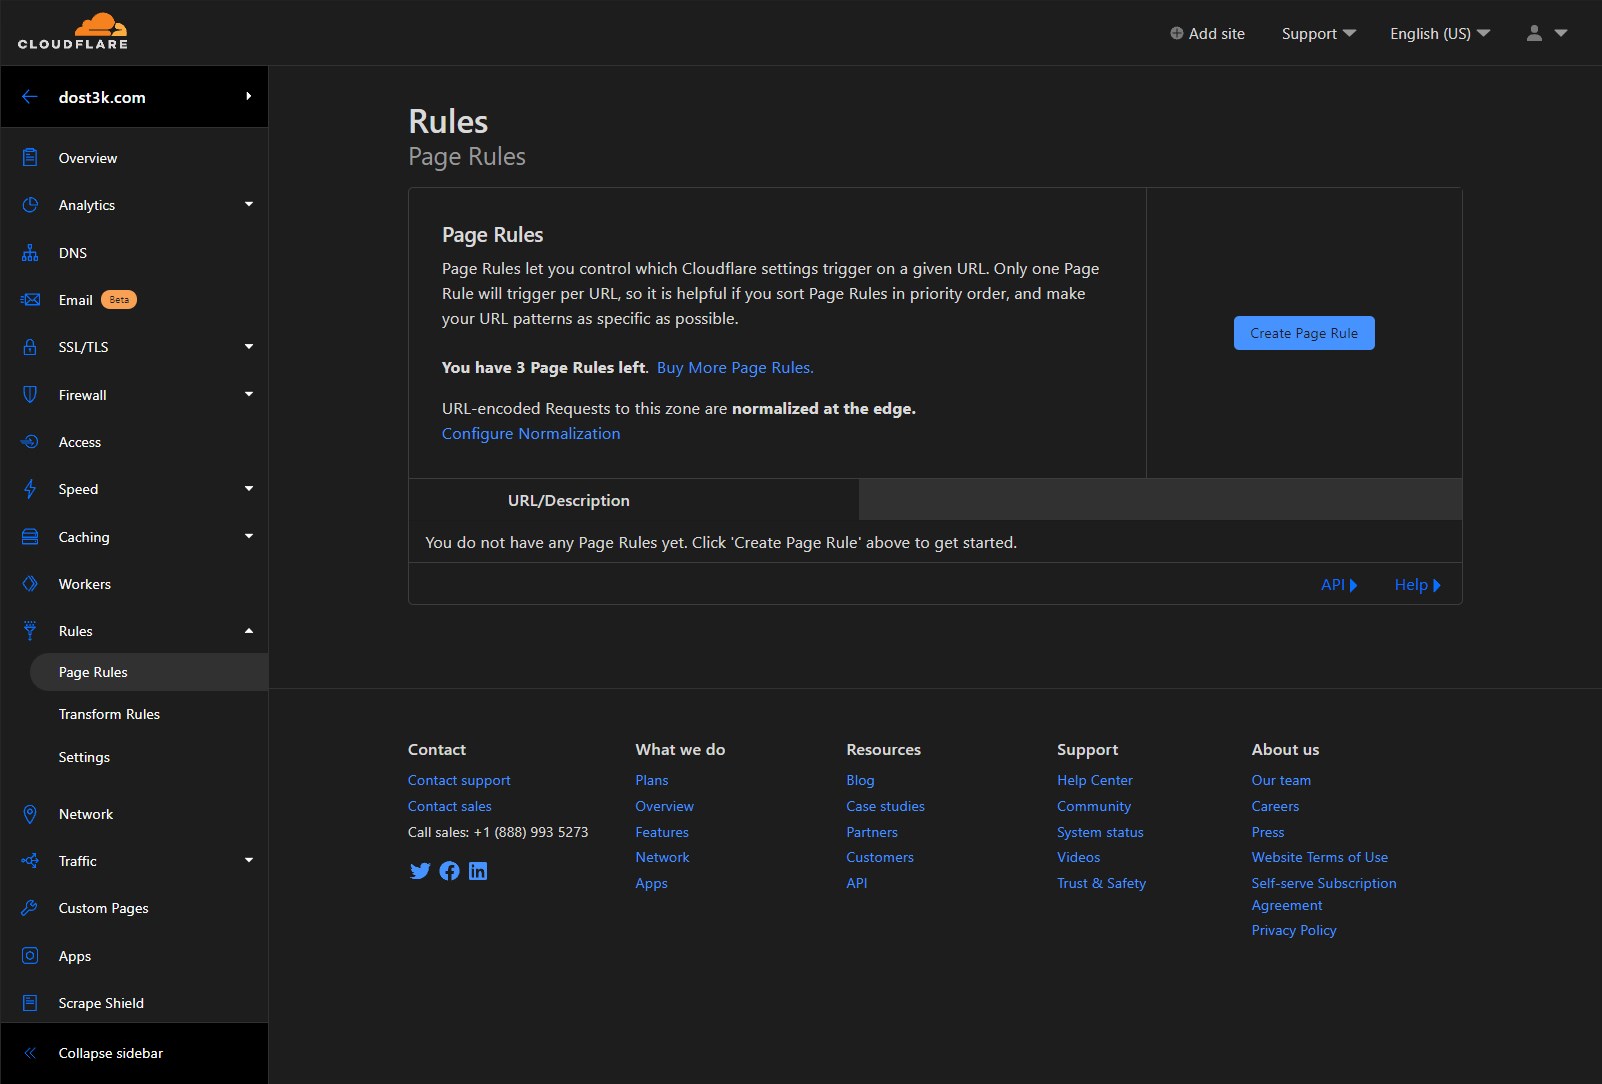Click the Custom Pages wrench icon
This screenshot has width=1602, height=1084.
pyautogui.click(x=30, y=908)
